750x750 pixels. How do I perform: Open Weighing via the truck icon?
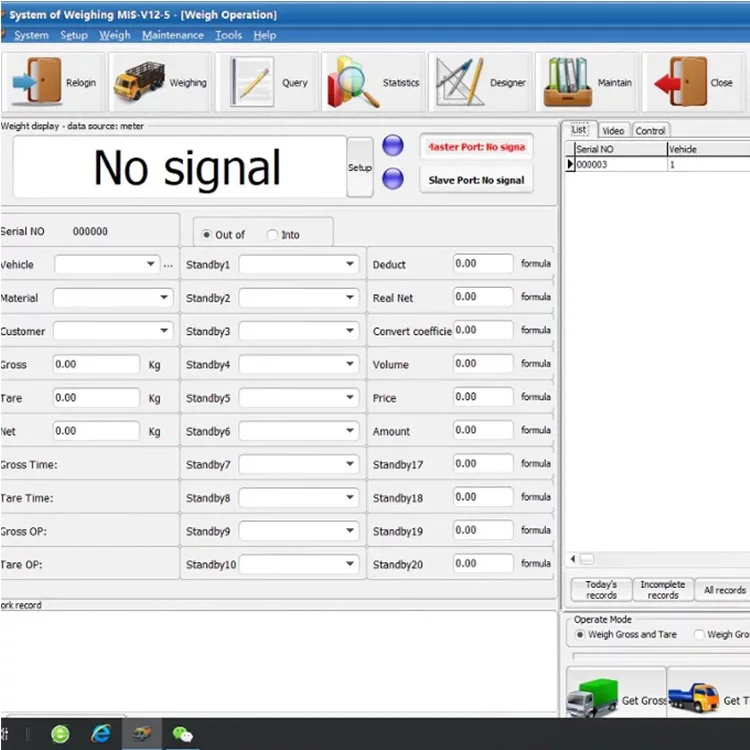click(x=139, y=82)
